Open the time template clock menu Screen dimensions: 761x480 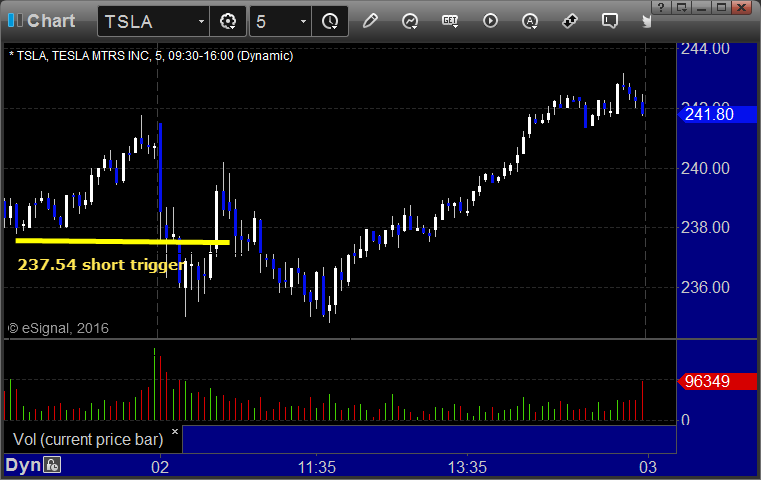(x=330, y=21)
